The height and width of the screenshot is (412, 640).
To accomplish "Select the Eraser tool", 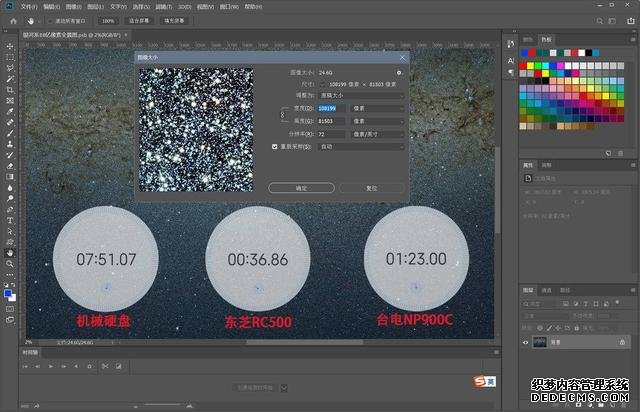I will tap(10, 166).
